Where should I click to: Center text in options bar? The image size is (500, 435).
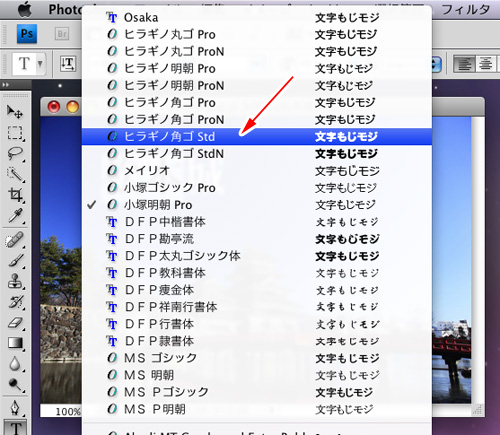coord(485,63)
